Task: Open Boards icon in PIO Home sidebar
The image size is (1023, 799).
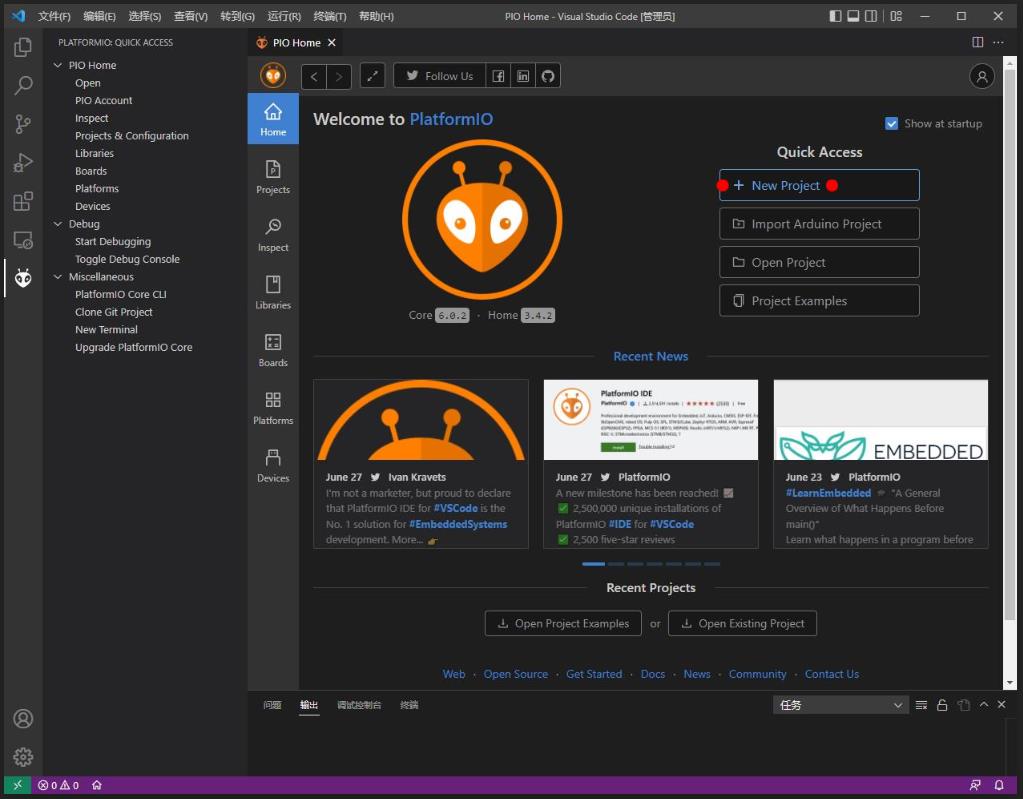Action: [x=273, y=350]
